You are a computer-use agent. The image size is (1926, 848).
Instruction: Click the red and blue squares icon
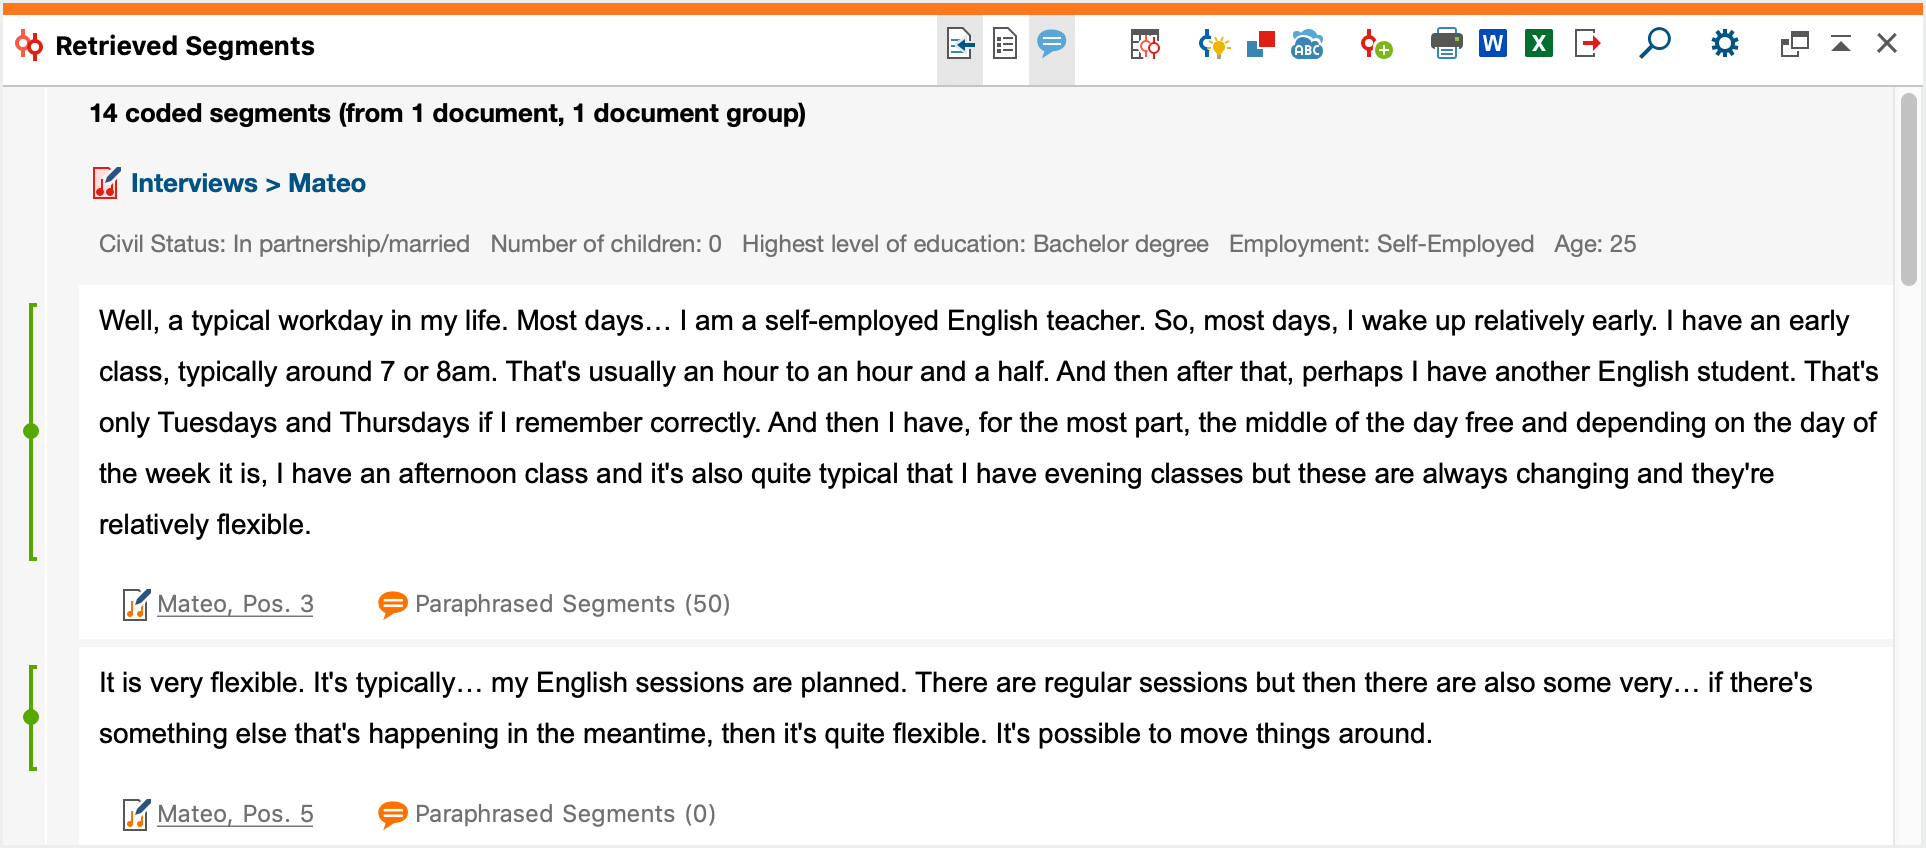click(x=1261, y=44)
